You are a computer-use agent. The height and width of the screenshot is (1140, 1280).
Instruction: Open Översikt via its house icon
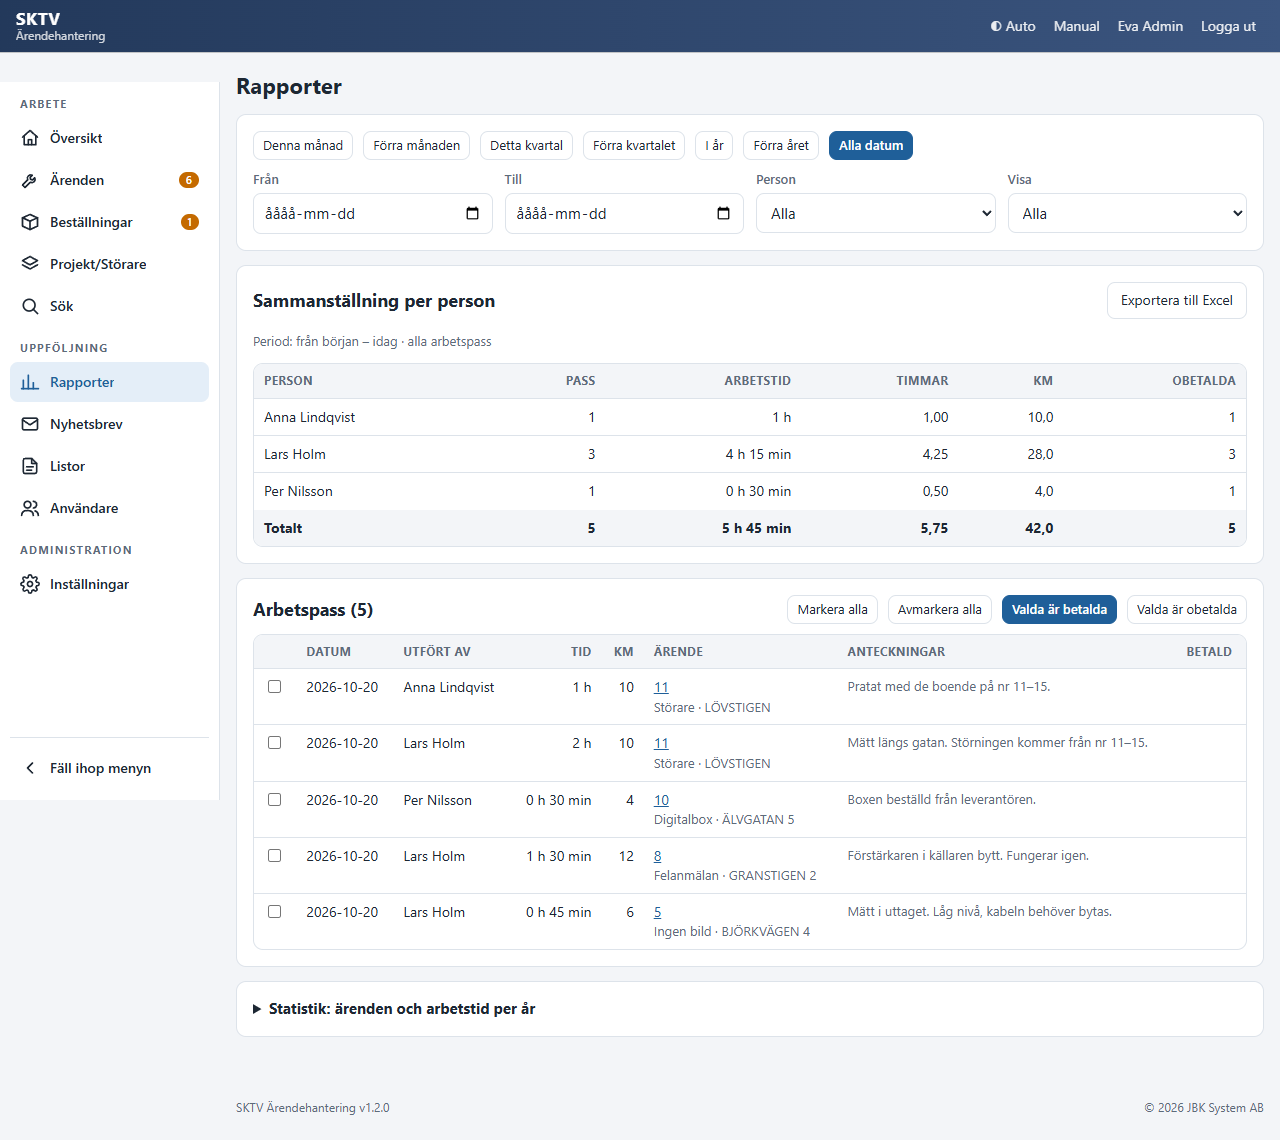(x=30, y=138)
